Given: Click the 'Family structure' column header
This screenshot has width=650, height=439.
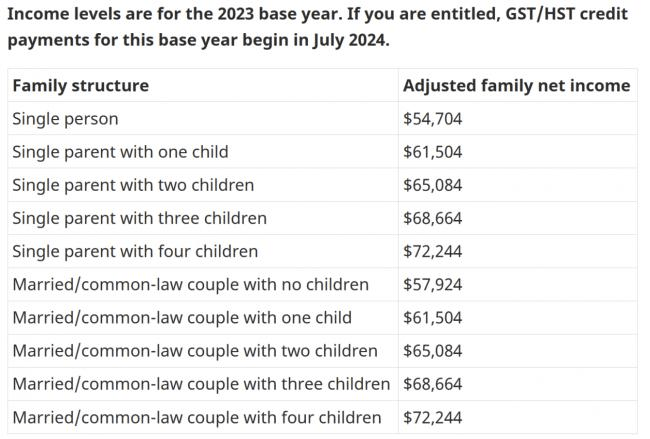Looking at the screenshot, I should pos(80,86).
